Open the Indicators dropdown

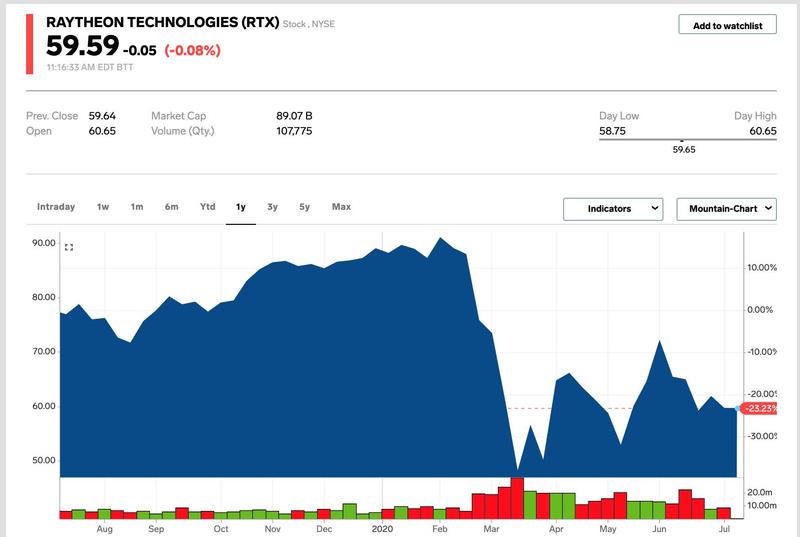coord(613,209)
